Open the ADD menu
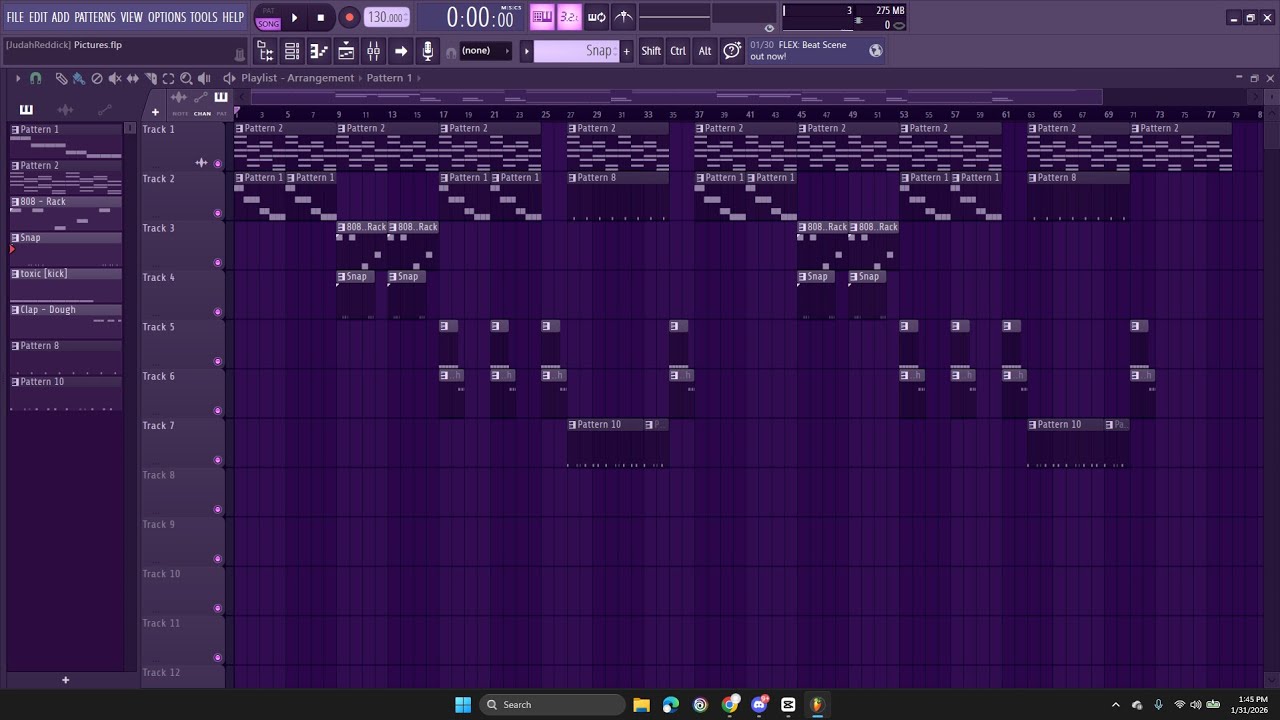 point(61,17)
